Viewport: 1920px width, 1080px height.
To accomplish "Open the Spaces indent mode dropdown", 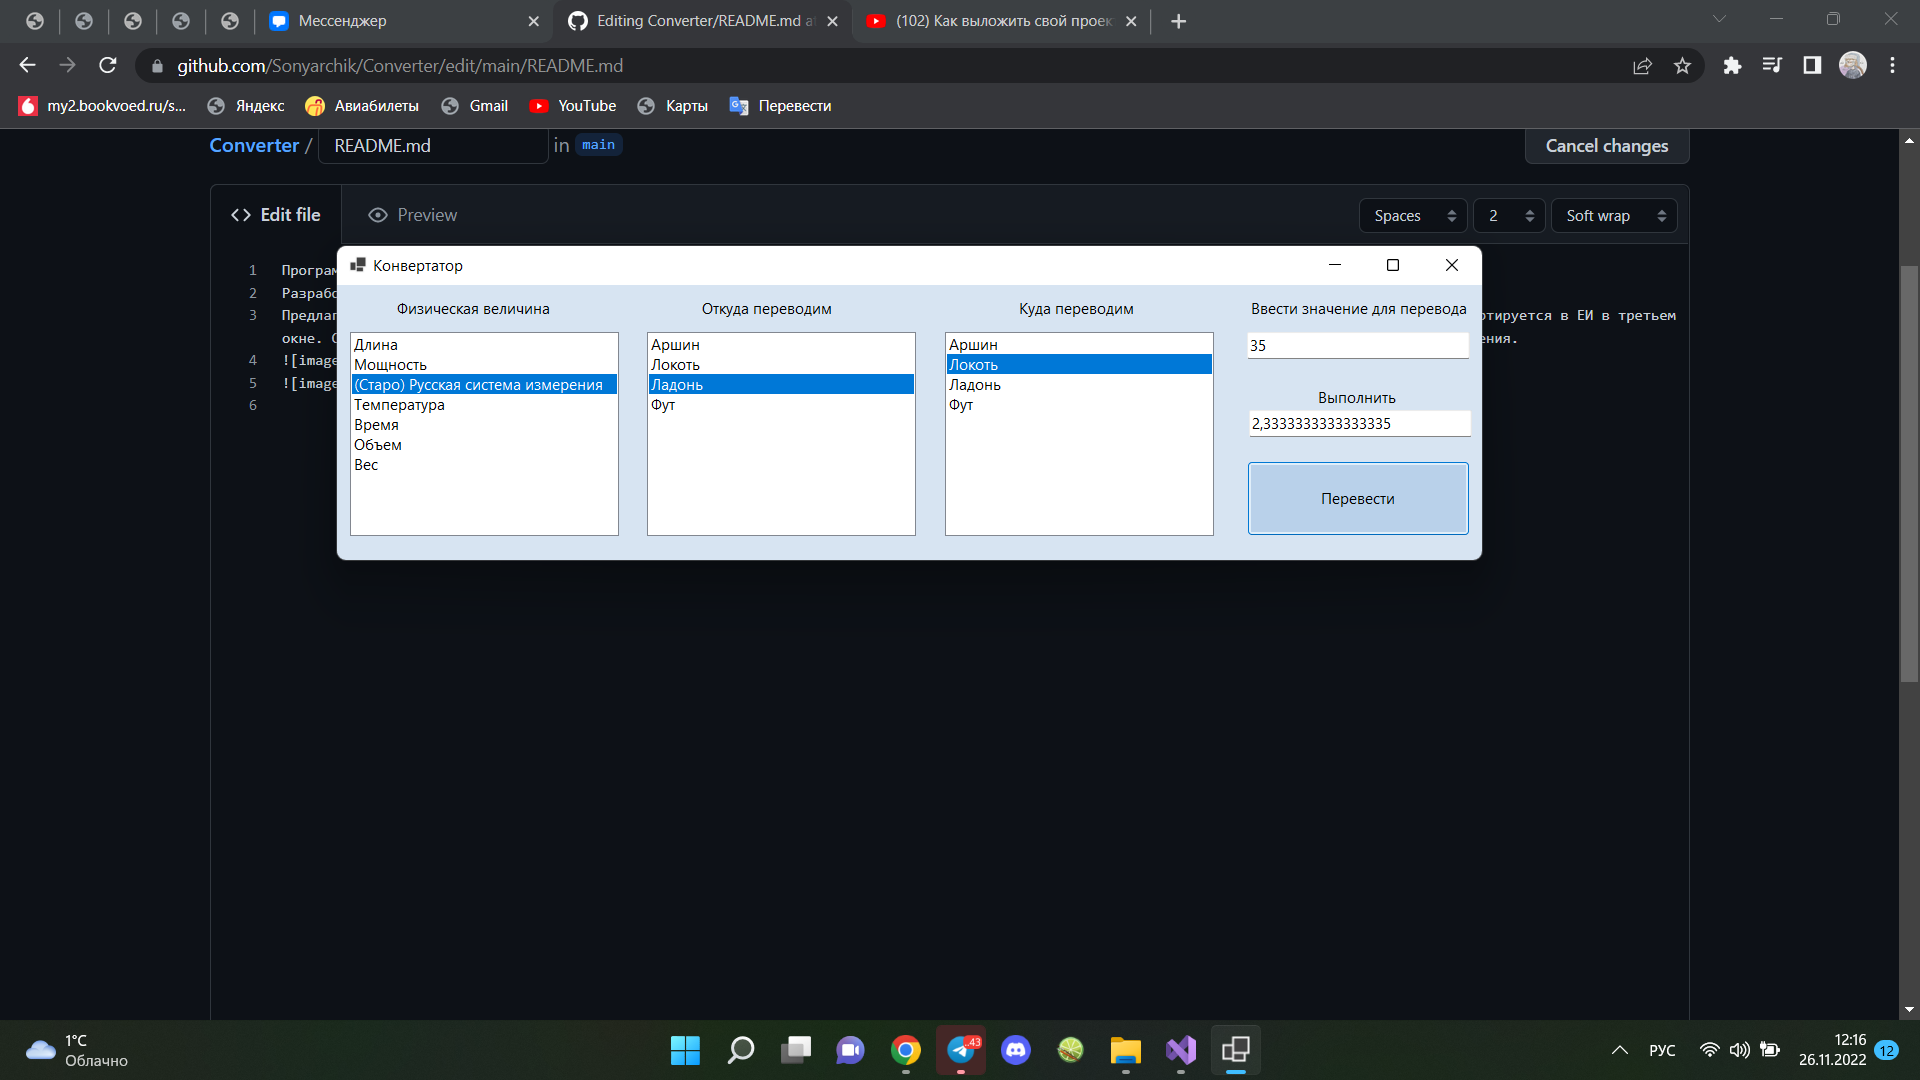I will click(x=1412, y=215).
